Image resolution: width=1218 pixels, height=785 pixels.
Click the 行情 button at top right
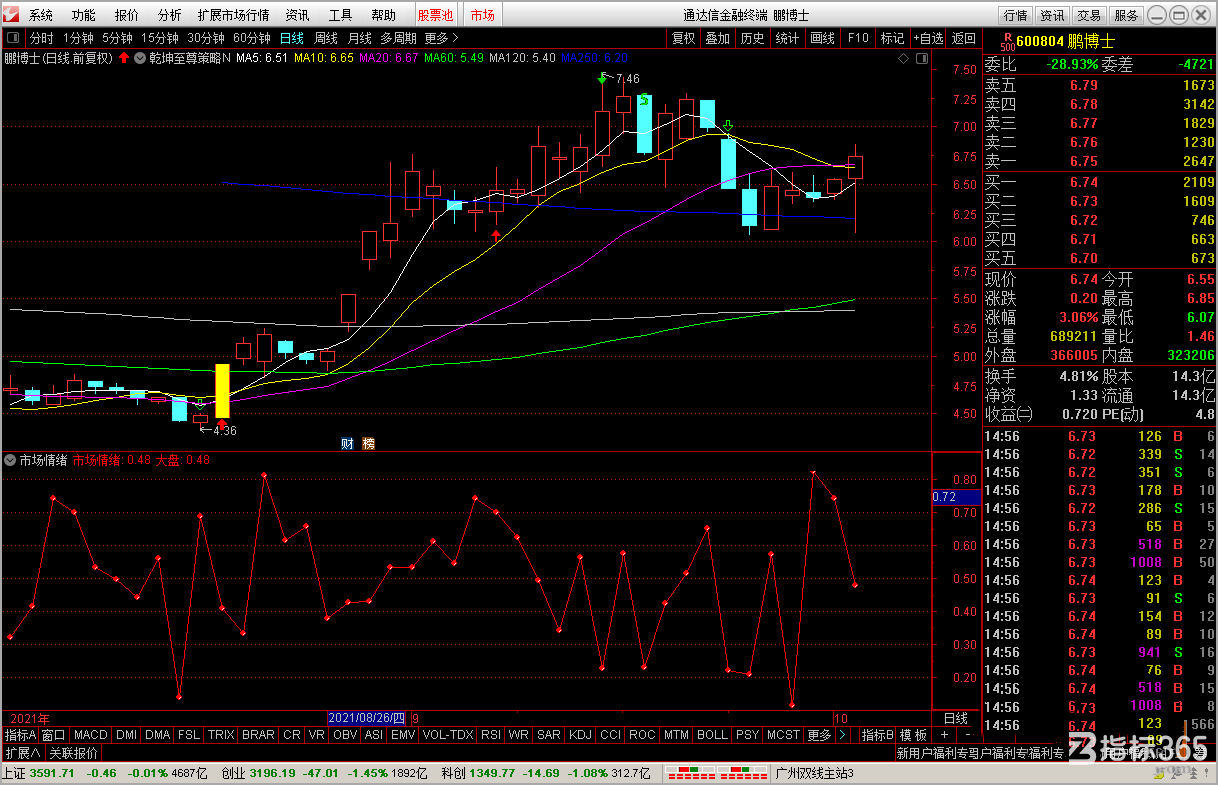click(x=1015, y=15)
